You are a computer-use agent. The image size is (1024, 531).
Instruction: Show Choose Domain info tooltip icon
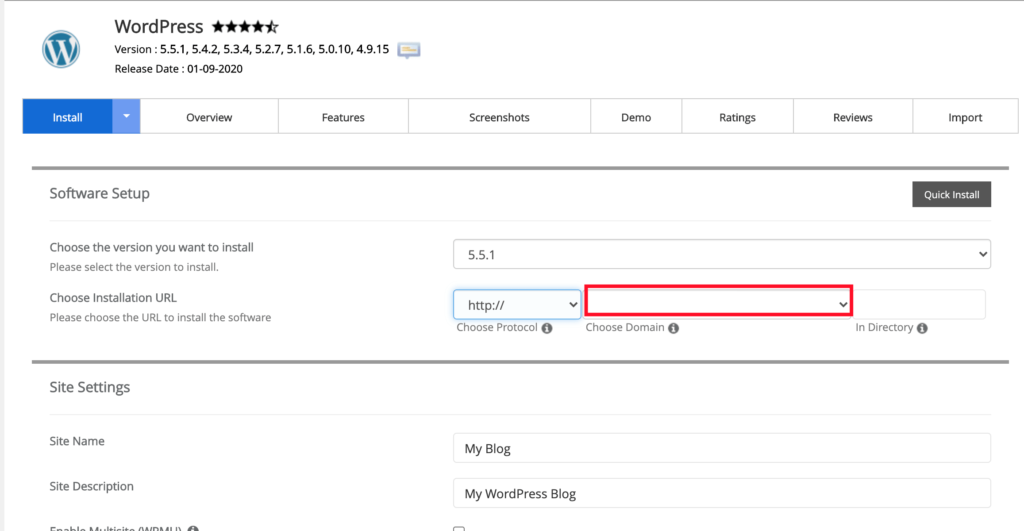[673, 328]
